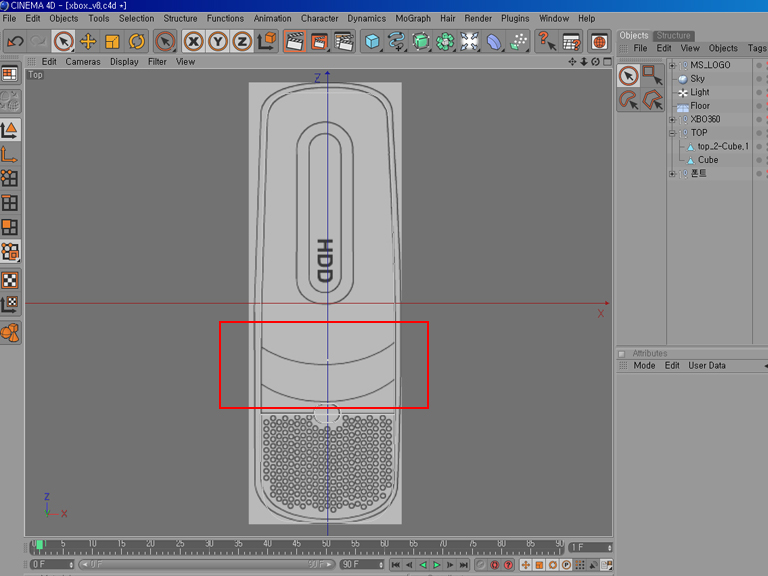Go to start of animation
This screenshot has width=768, height=576.
[396, 565]
